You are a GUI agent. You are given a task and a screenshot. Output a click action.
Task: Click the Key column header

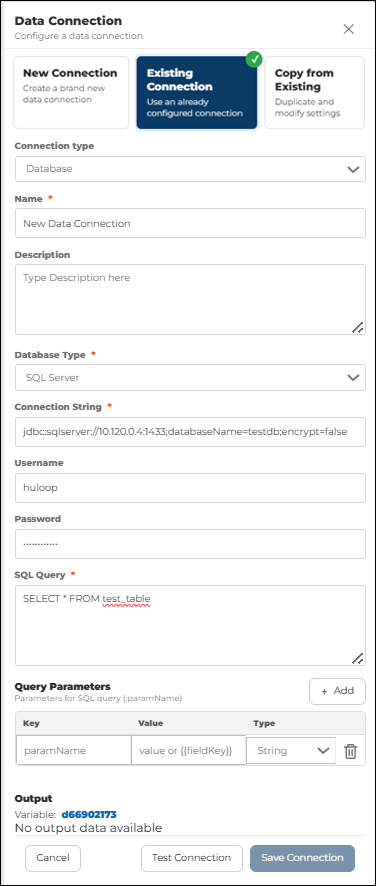(31, 723)
